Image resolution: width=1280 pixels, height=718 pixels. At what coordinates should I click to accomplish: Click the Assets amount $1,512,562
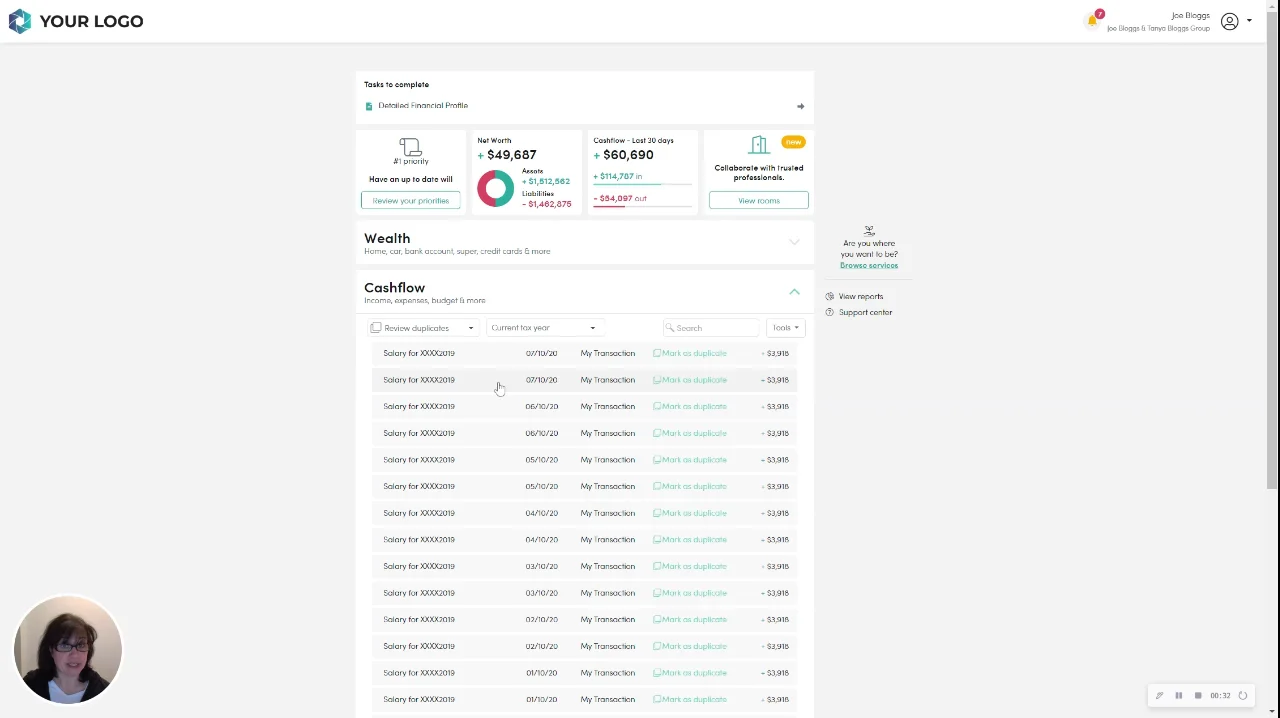pos(546,181)
